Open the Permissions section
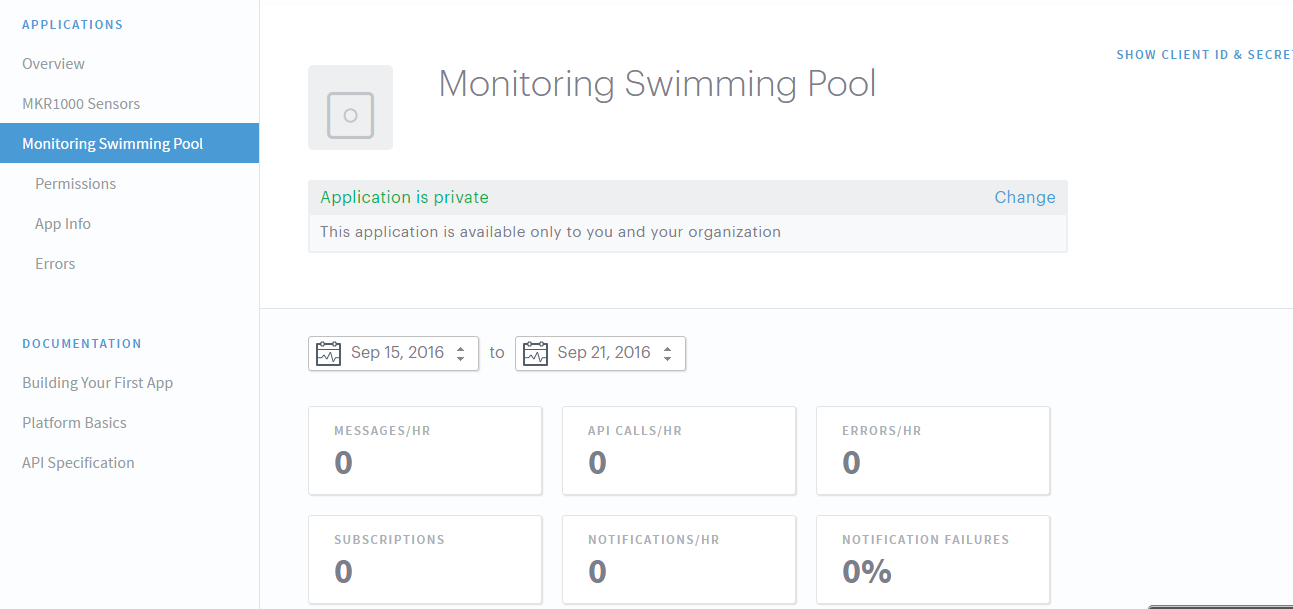 coord(75,183)
